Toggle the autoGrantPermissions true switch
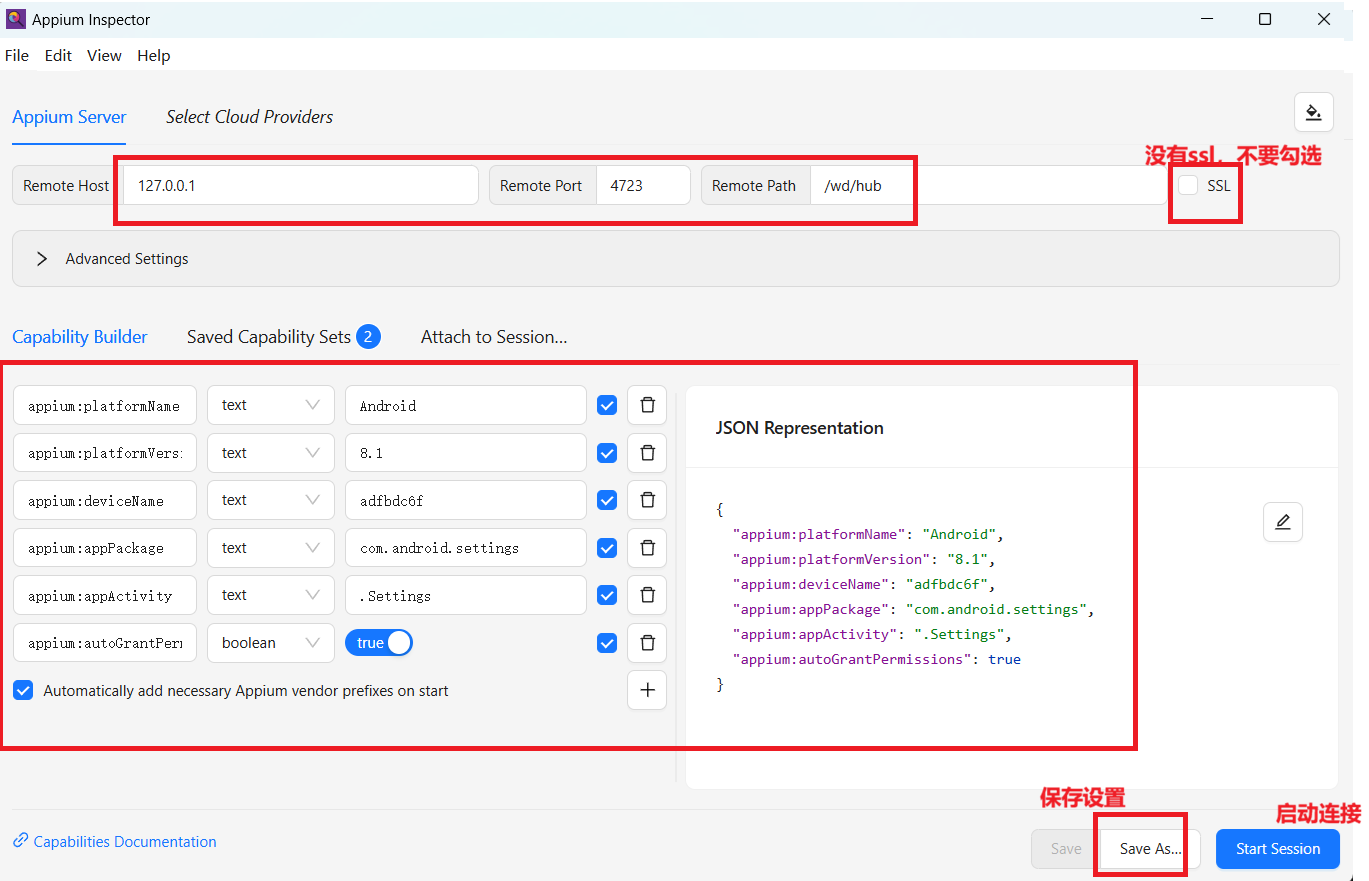This screenshot has height=881, width=1369. click(x=379, y=643)
